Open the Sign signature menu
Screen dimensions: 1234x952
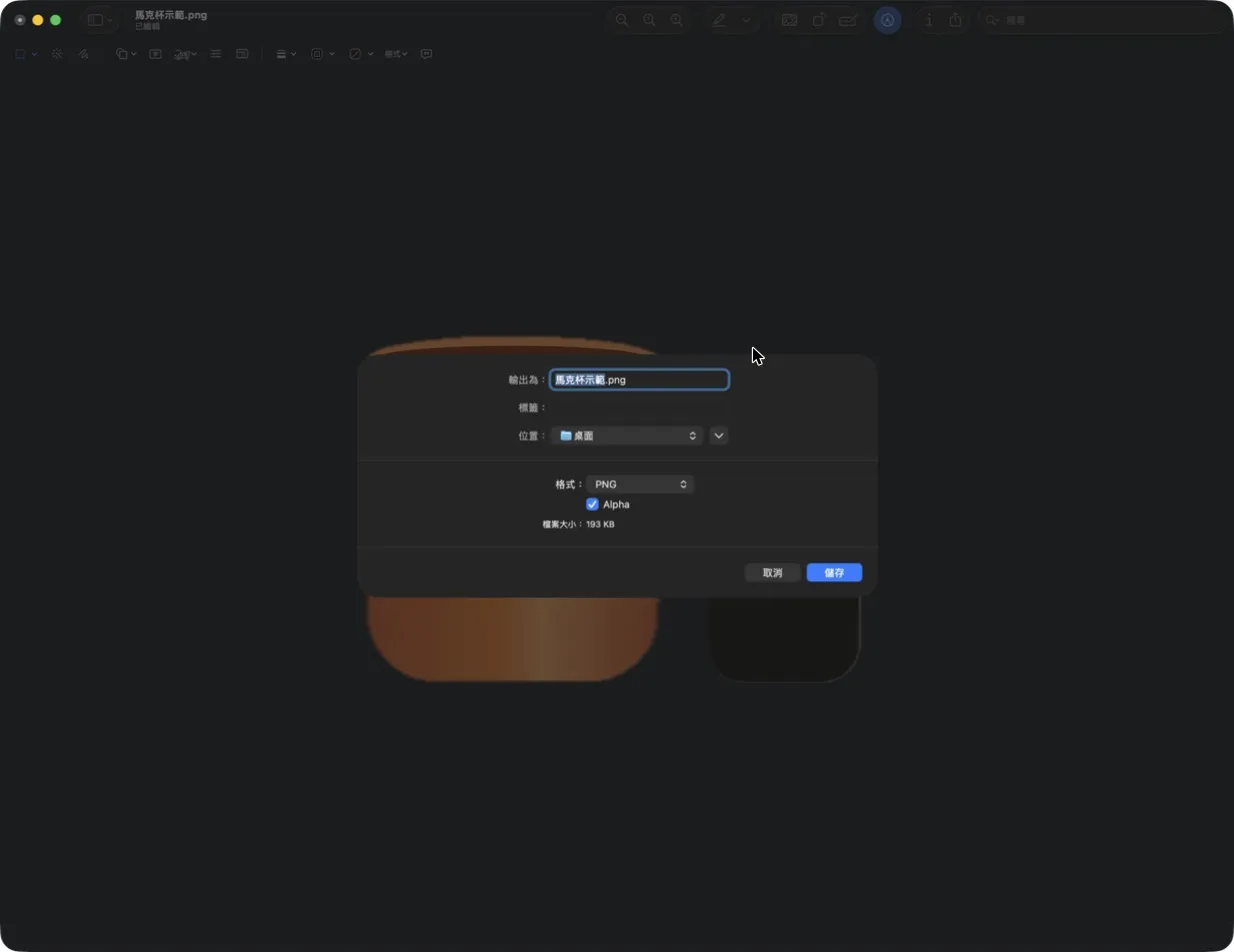pos(185,54)
